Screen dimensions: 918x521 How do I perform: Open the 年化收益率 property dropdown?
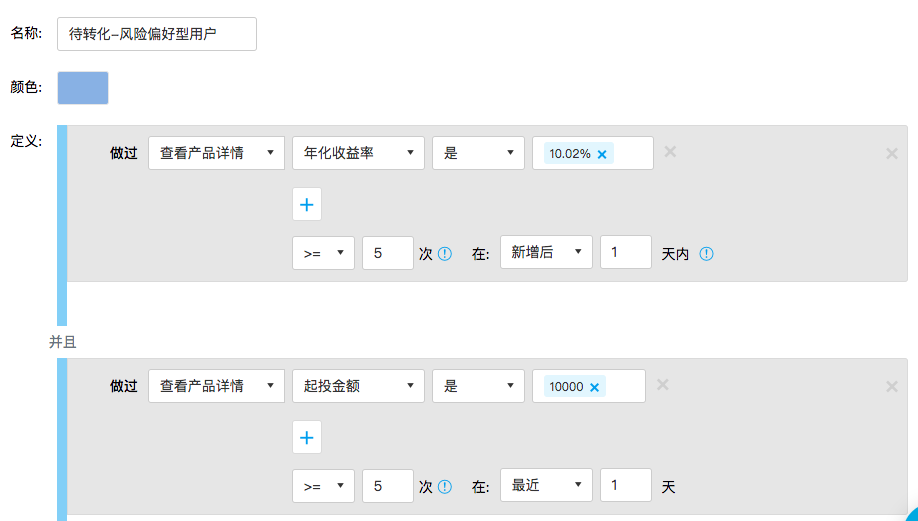(358, 153)
